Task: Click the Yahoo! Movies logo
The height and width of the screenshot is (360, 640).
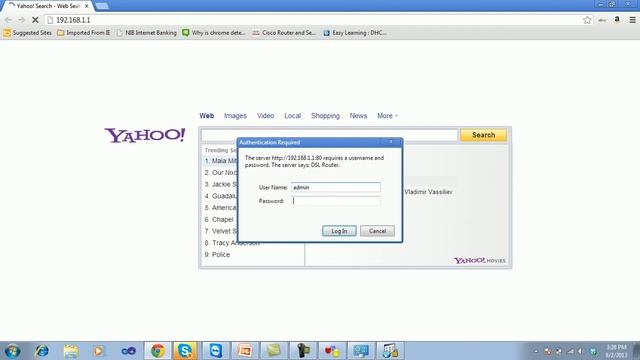Action: (480, 260)
